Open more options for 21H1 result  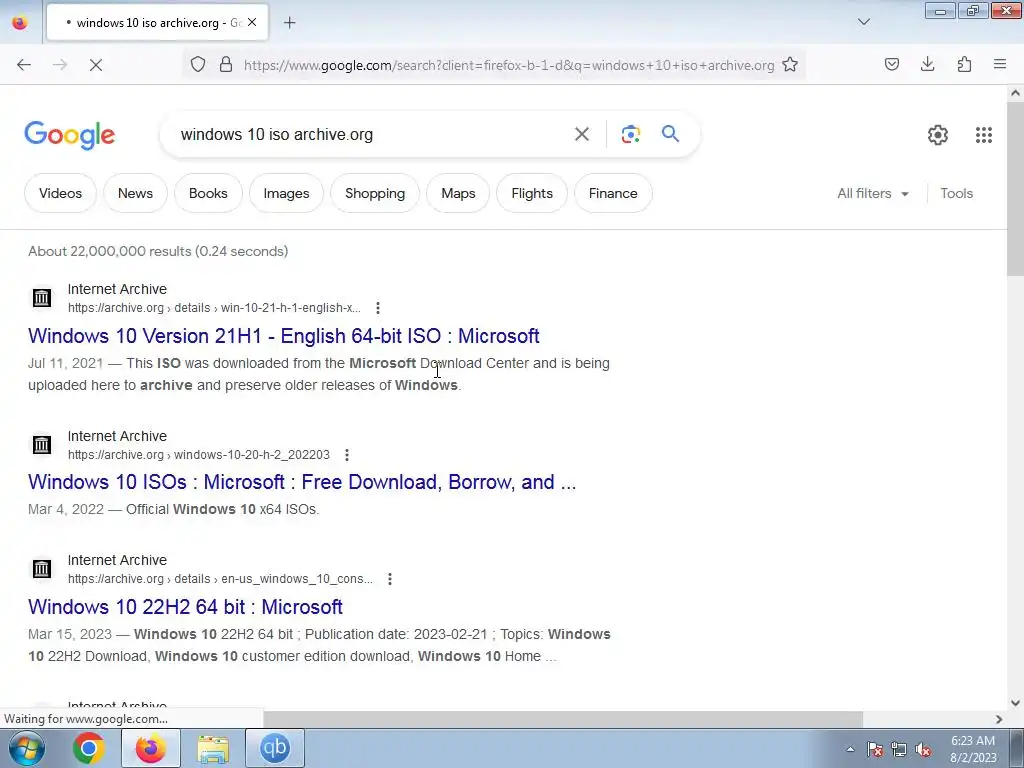click(x=377, y=308)
